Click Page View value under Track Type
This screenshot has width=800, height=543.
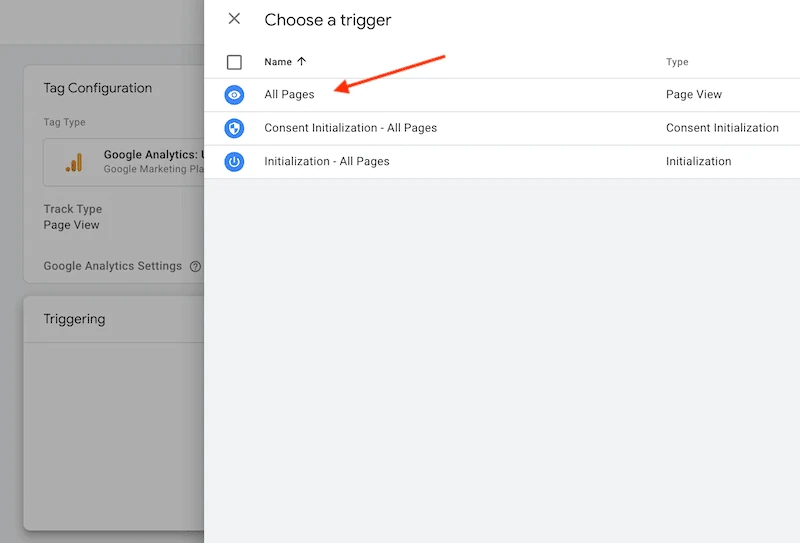[71, 225]
